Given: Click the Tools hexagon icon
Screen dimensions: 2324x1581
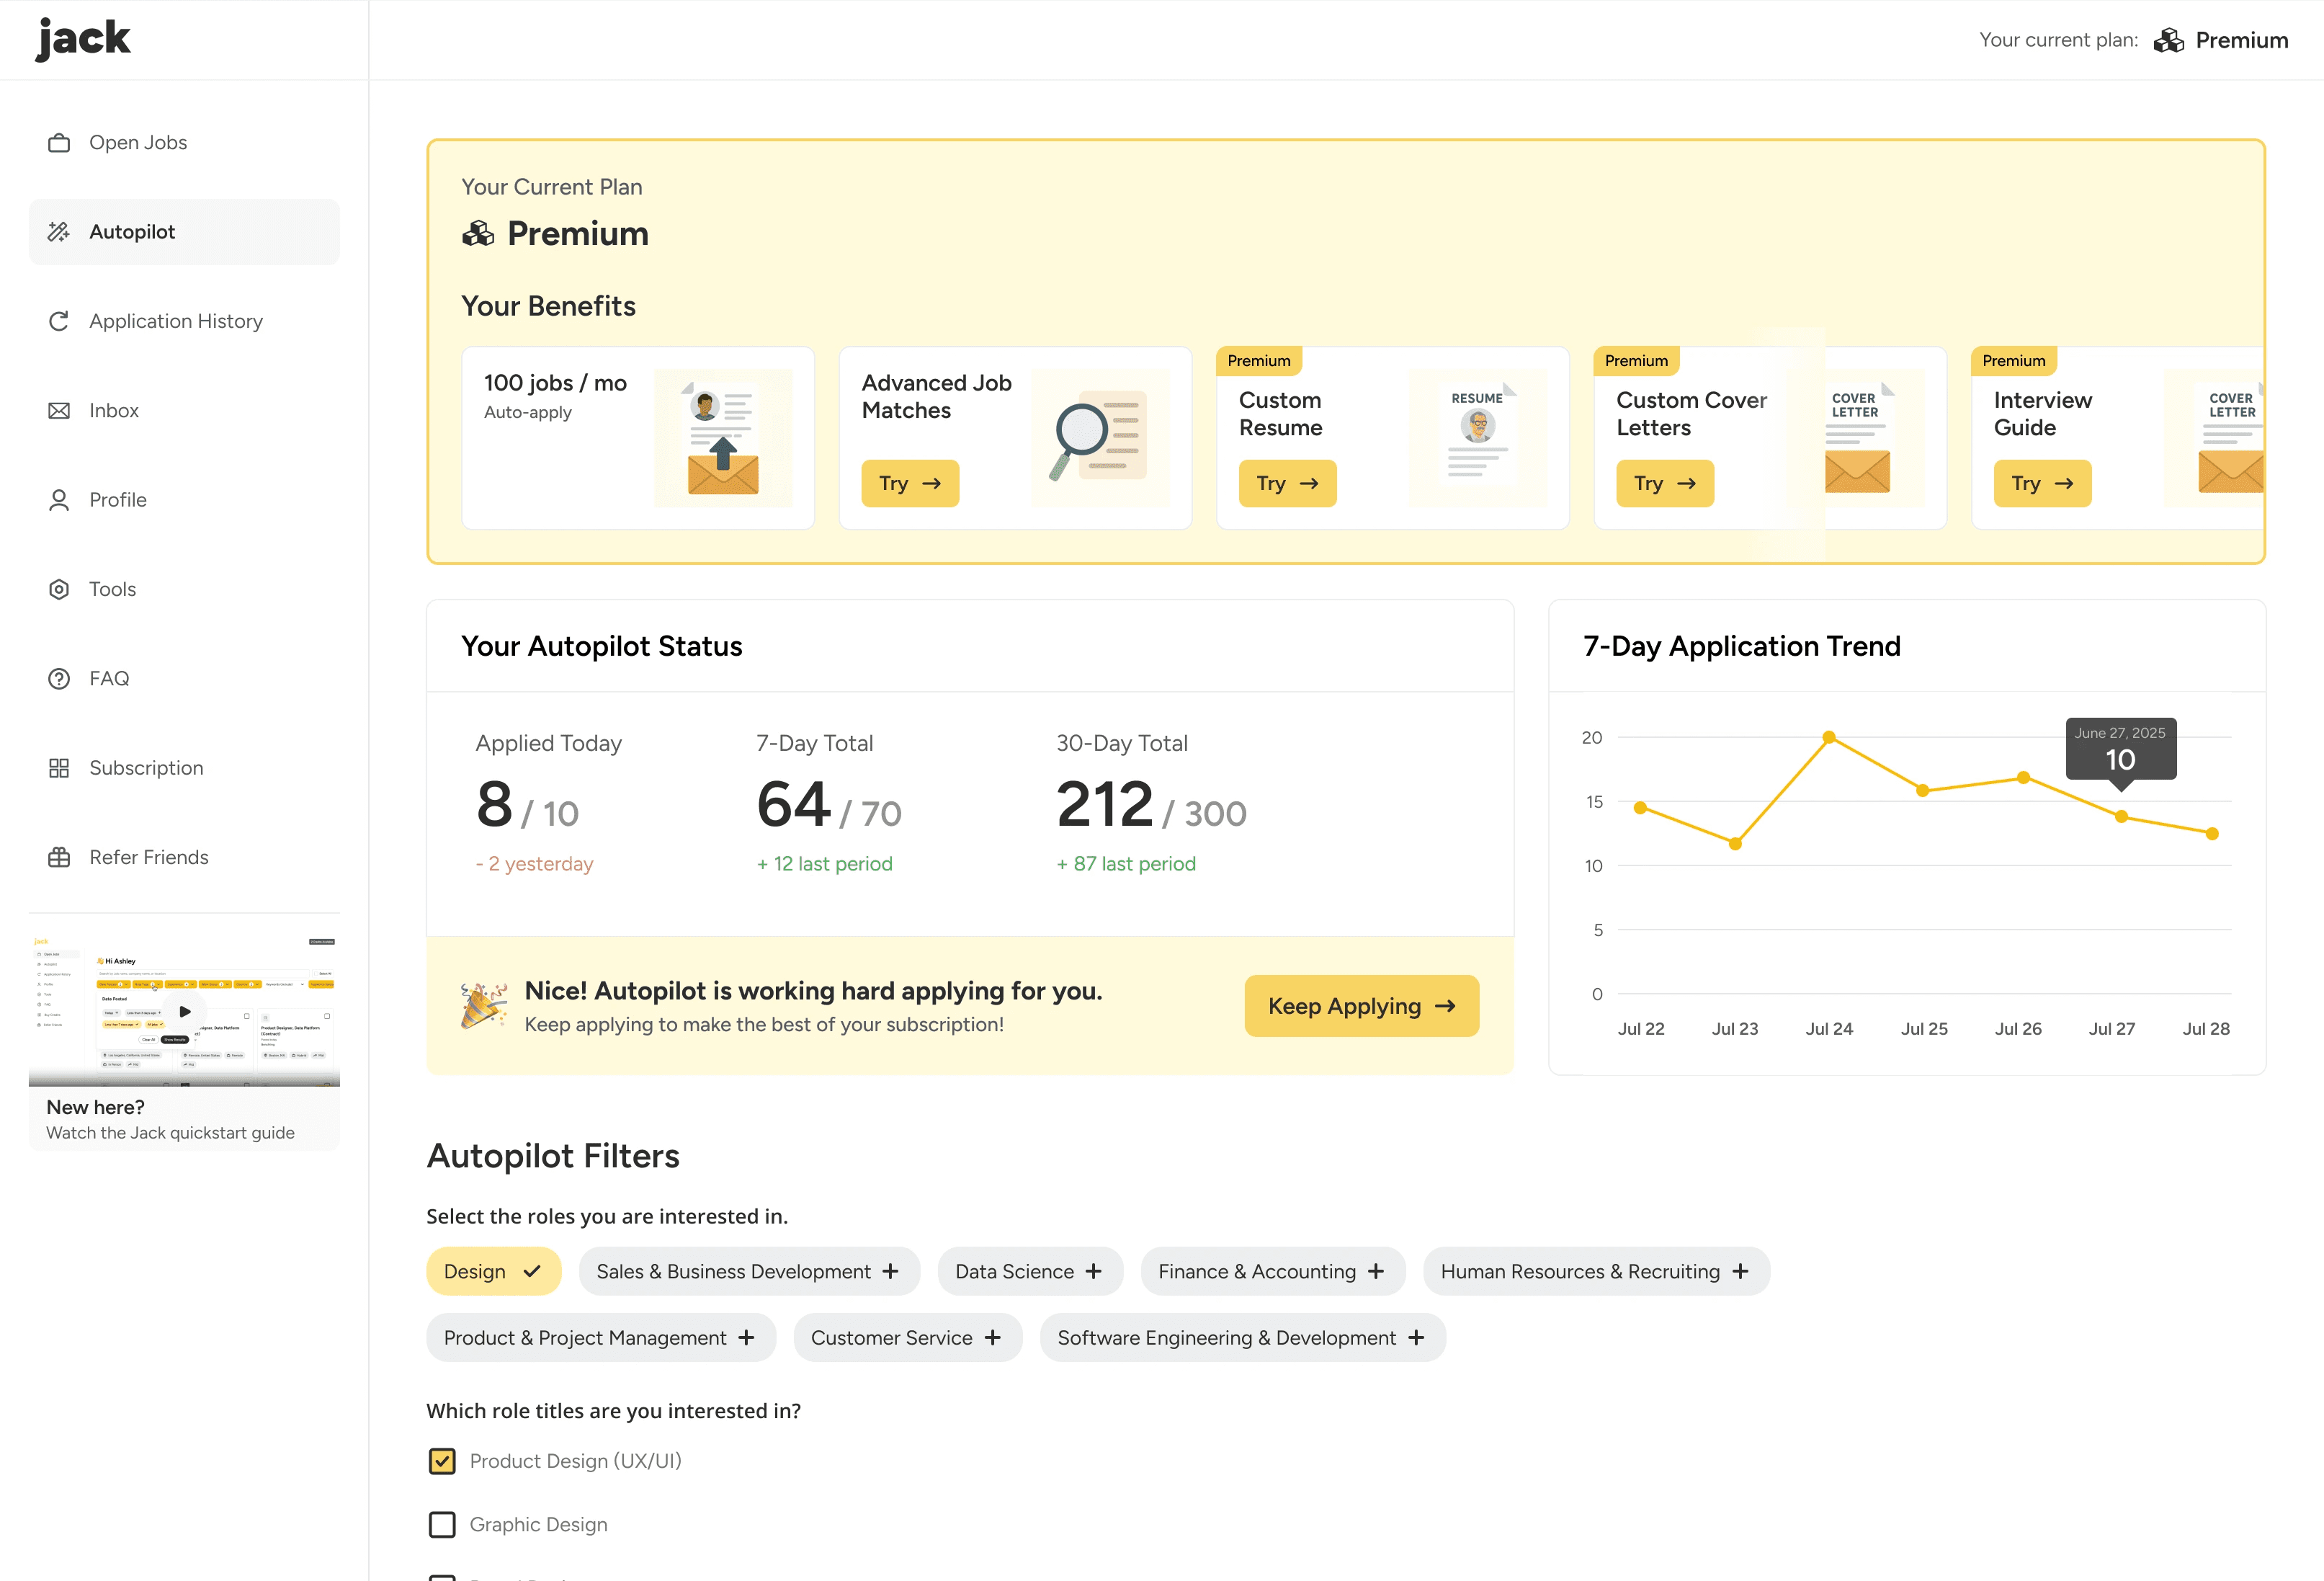Looking at the screenshot, I should click(59, 589).
